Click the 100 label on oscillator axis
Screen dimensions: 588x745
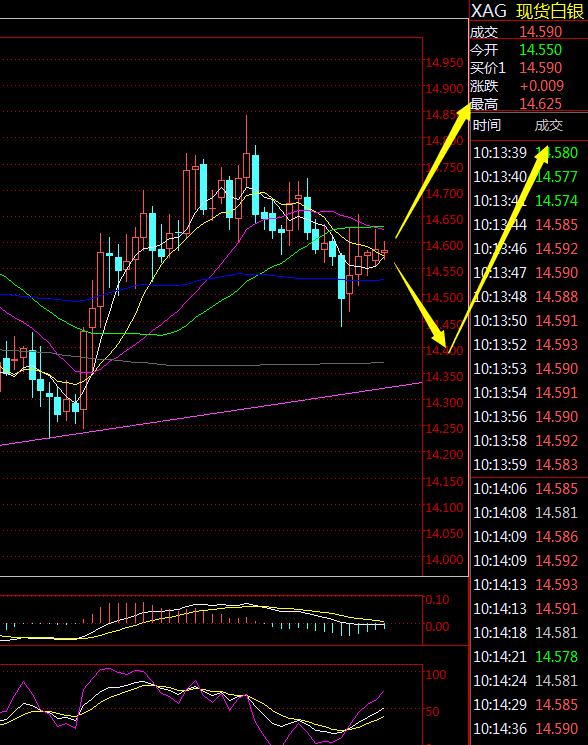pos(436,675)
